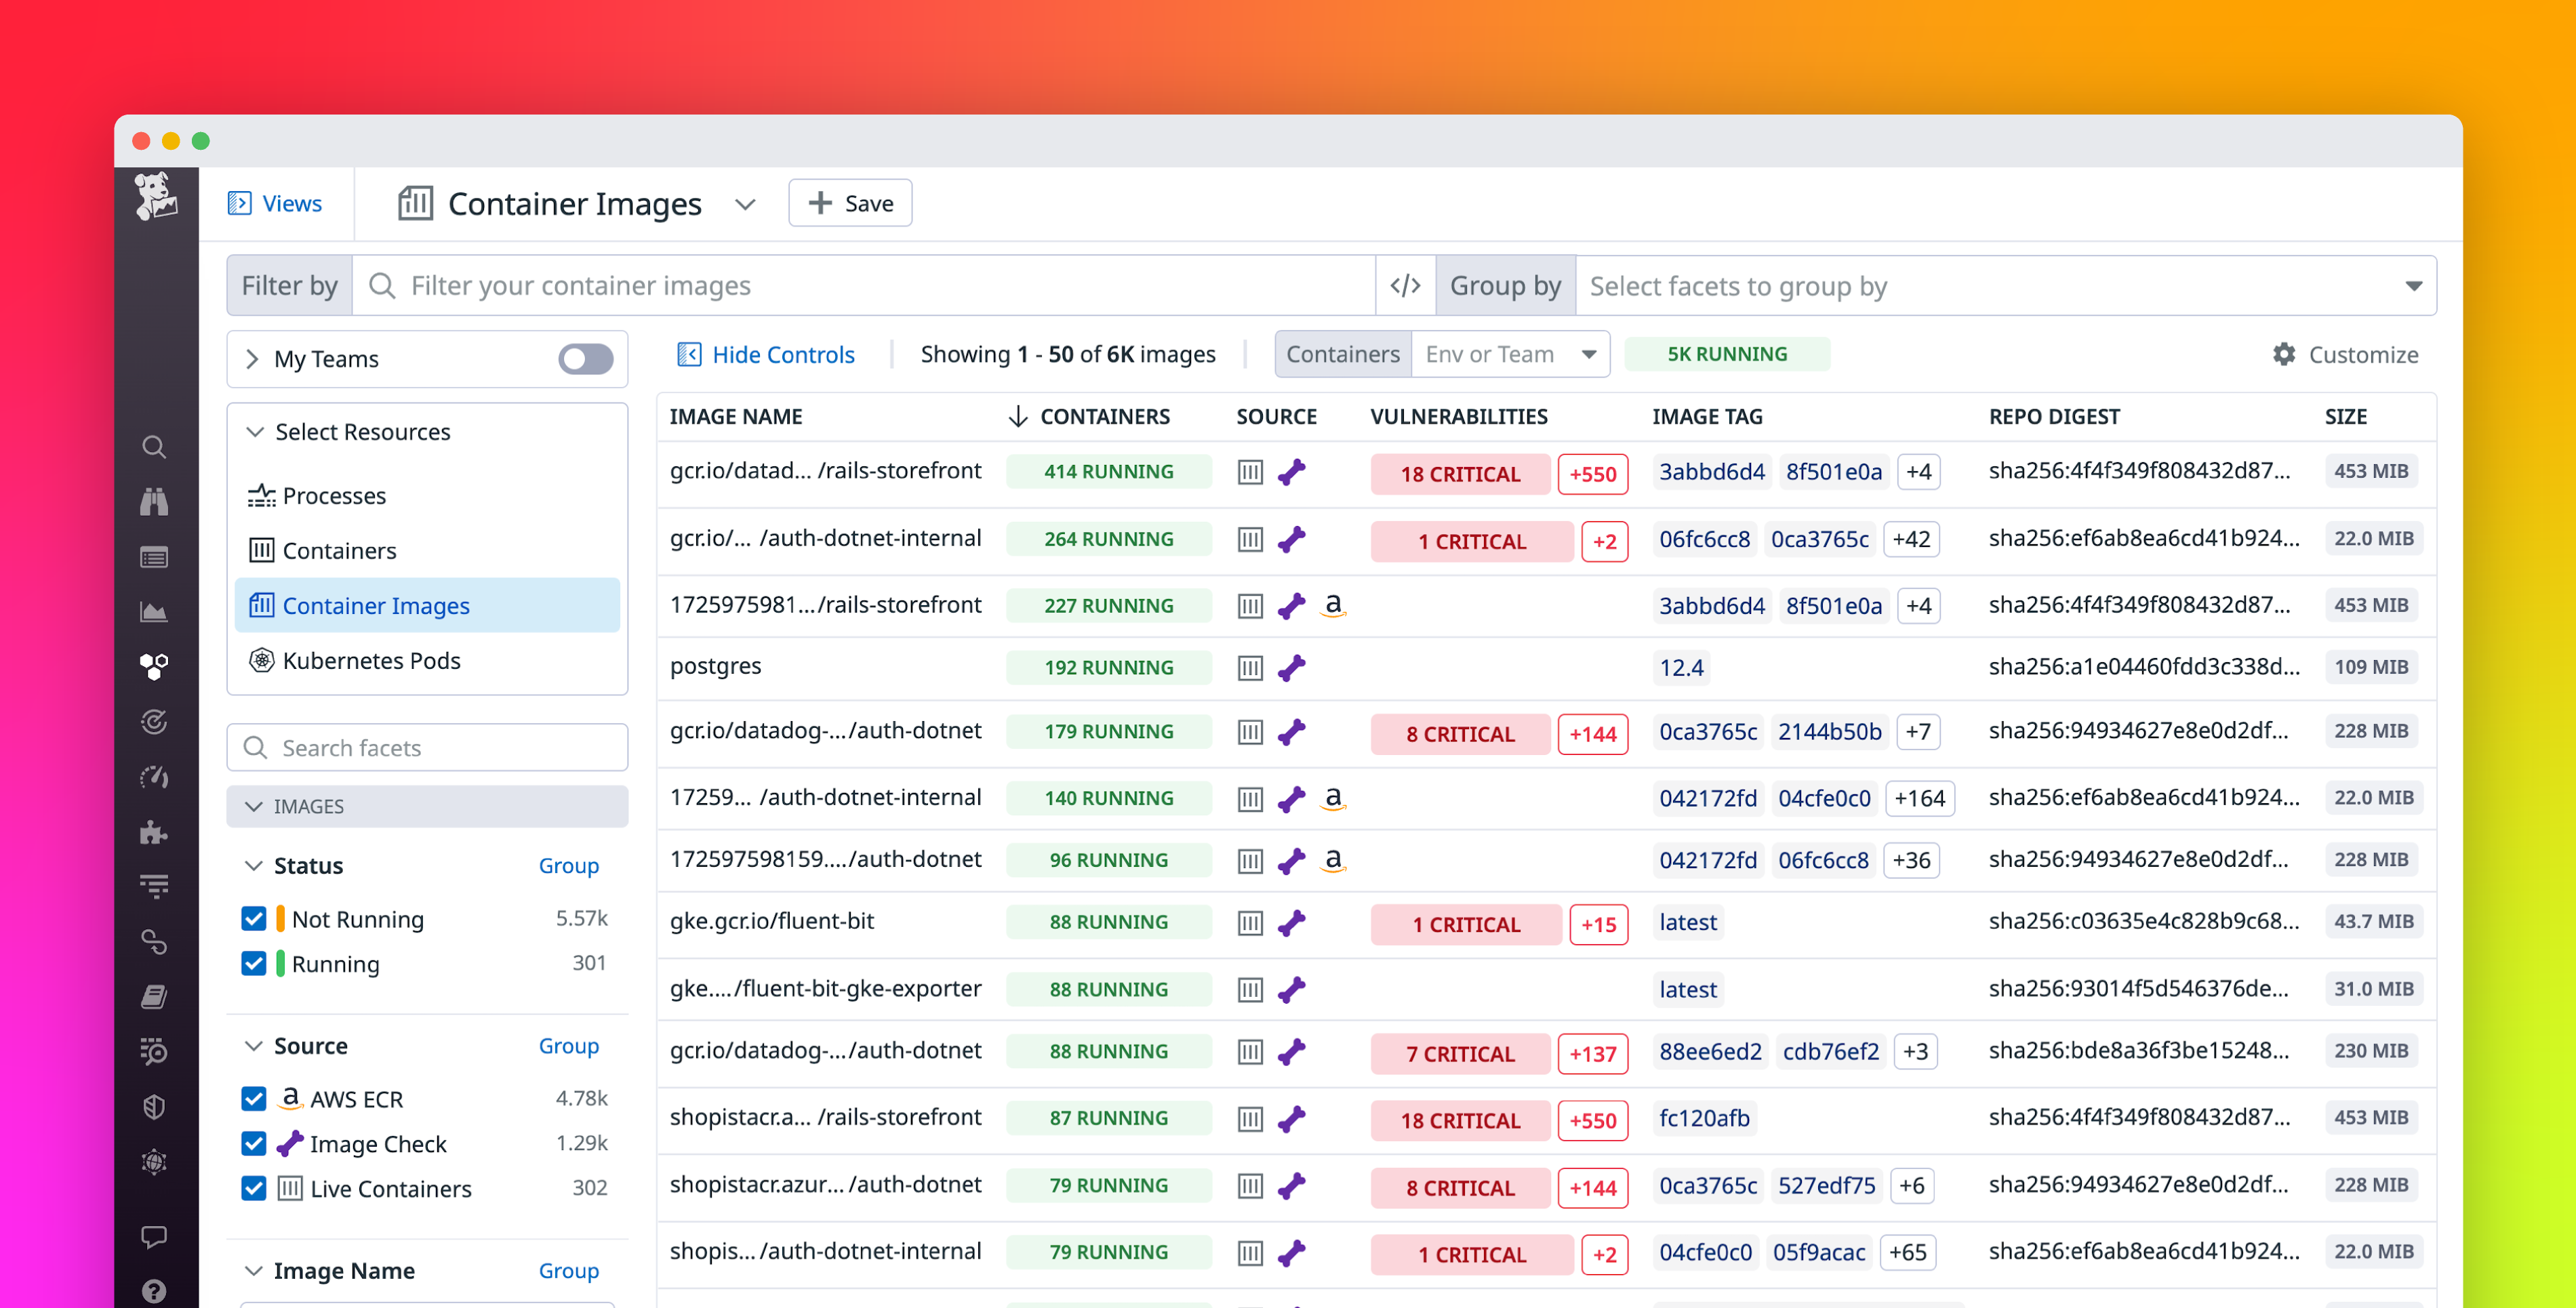Click the Hide Controls link
This screenshot has height=1308, width=2576.
click(x=766, y=353)
